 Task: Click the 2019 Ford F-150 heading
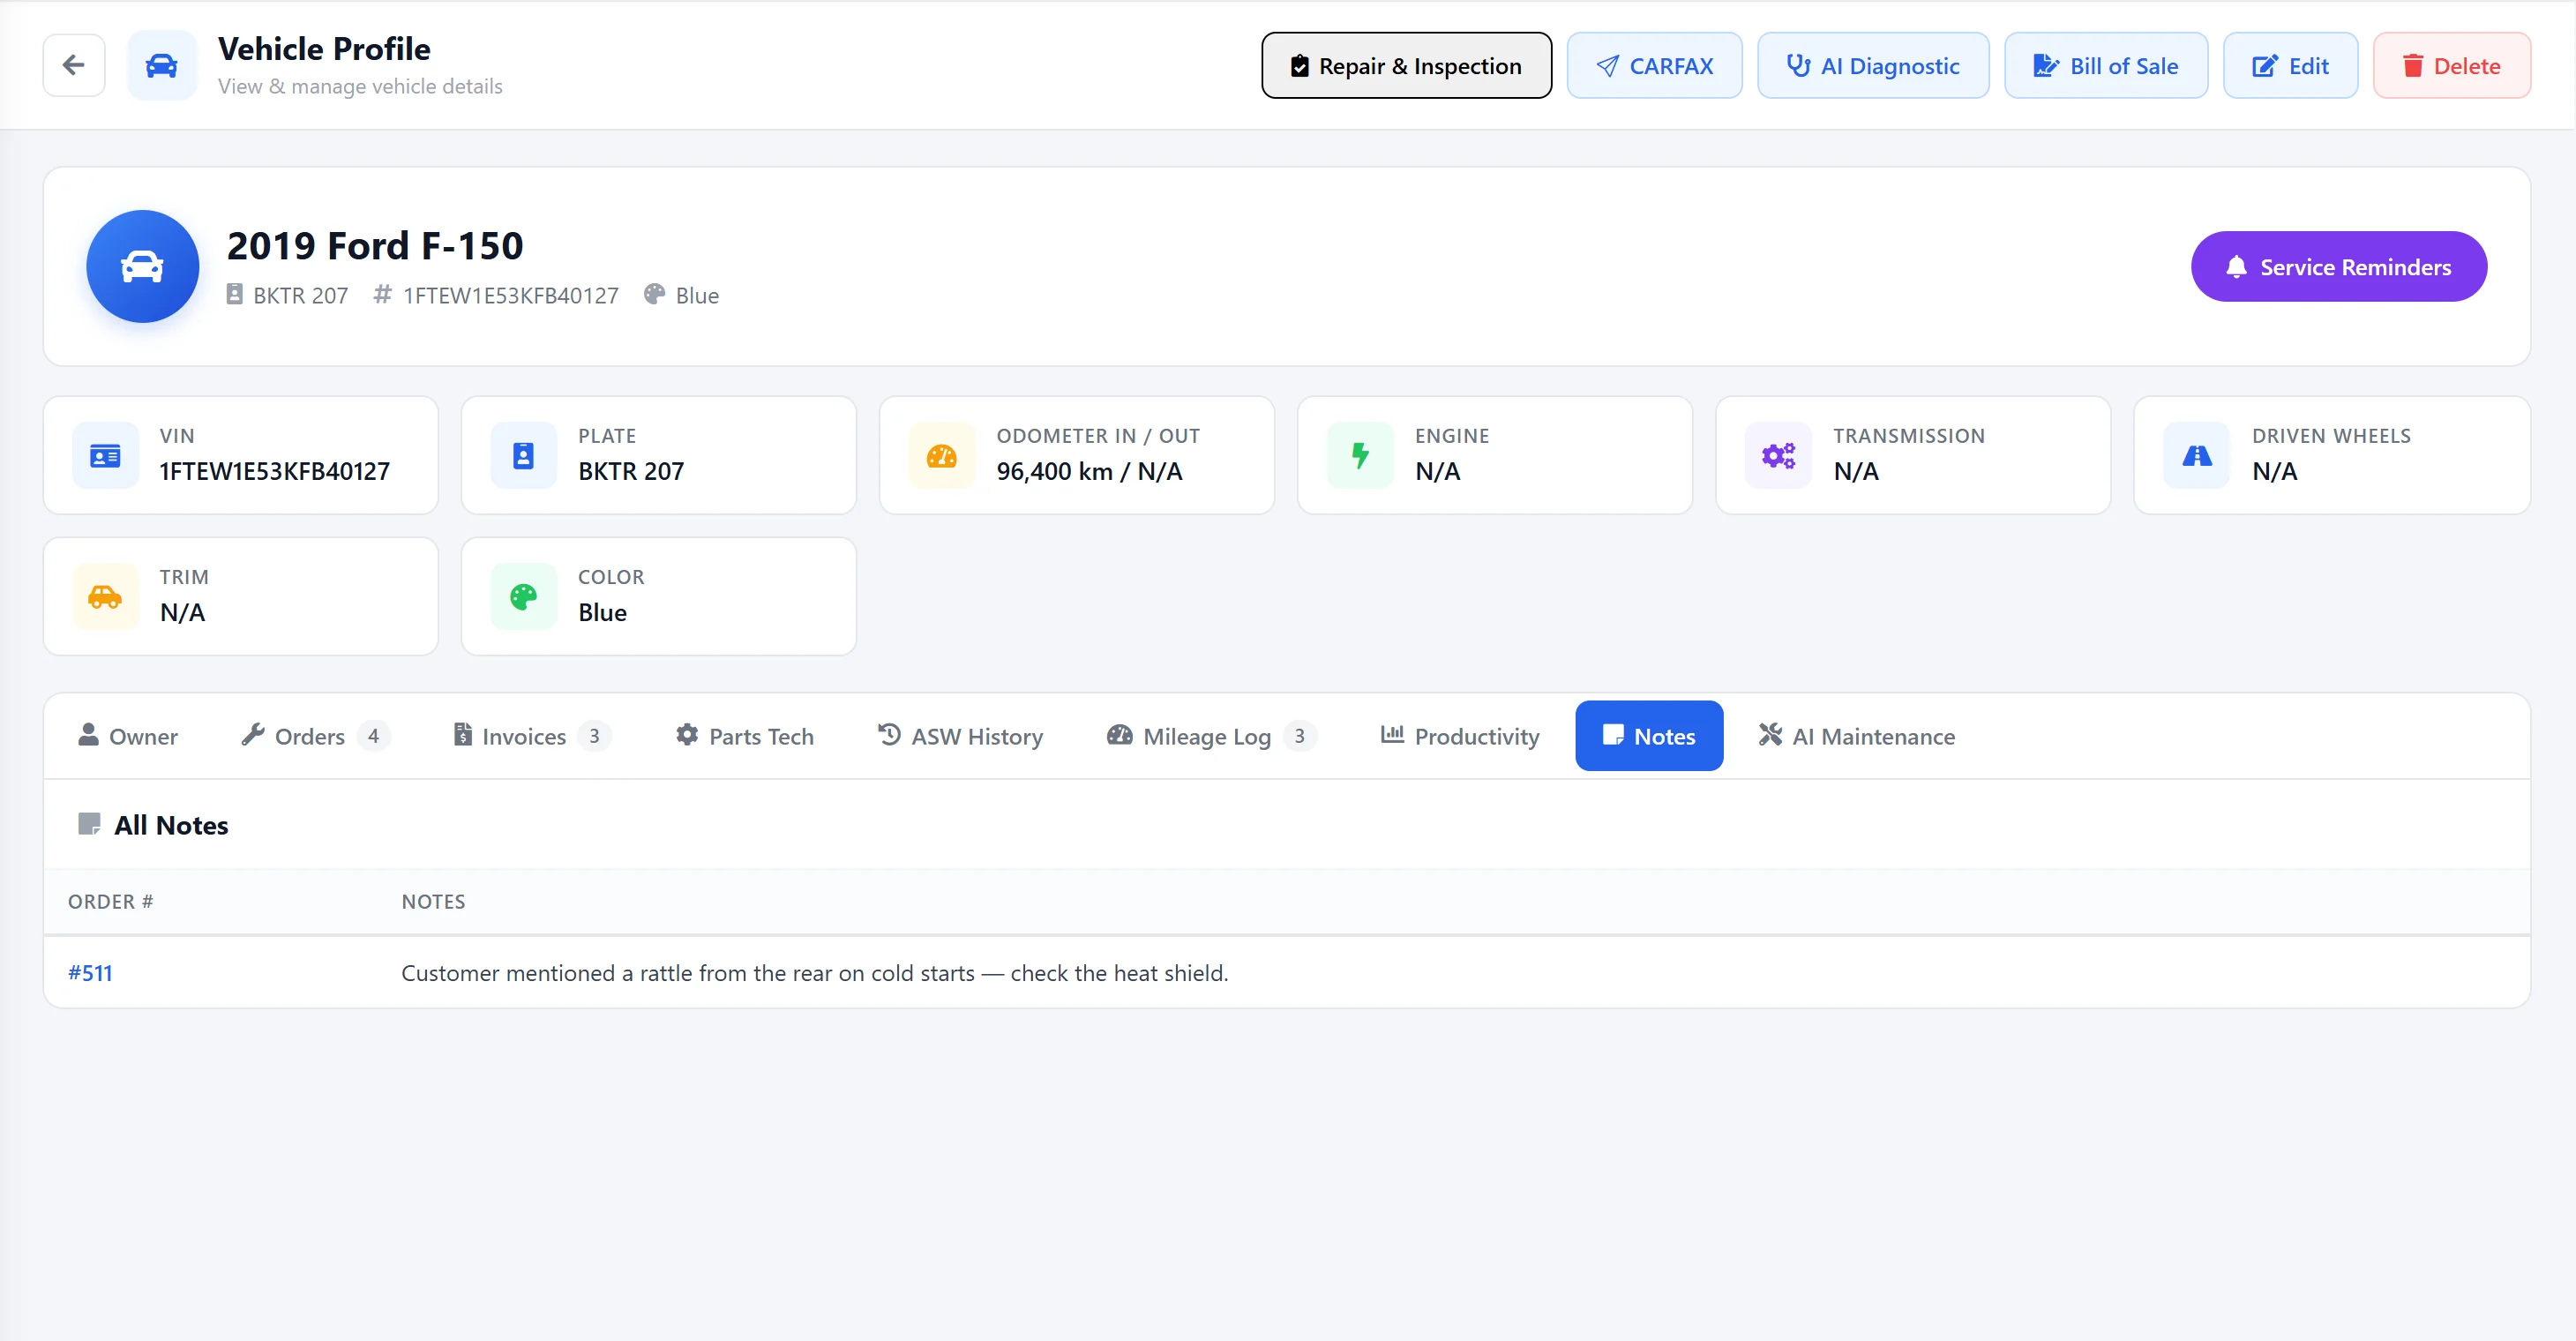375,245
